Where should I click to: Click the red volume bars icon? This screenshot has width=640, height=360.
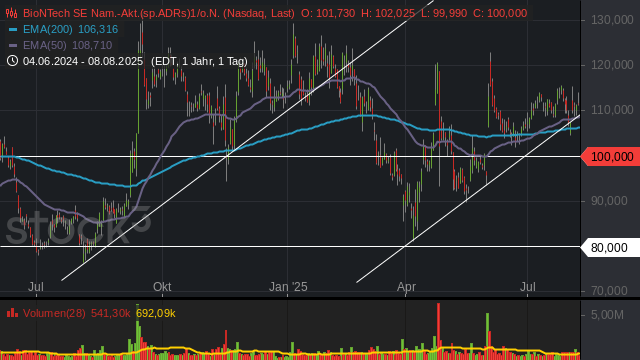pos(12,313)
